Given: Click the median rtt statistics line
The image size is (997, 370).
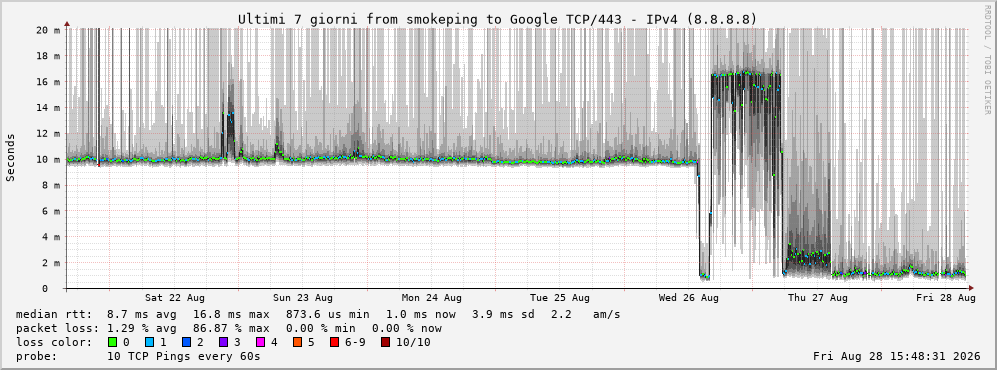Looking at the screenshot, I should pos(318,314).
